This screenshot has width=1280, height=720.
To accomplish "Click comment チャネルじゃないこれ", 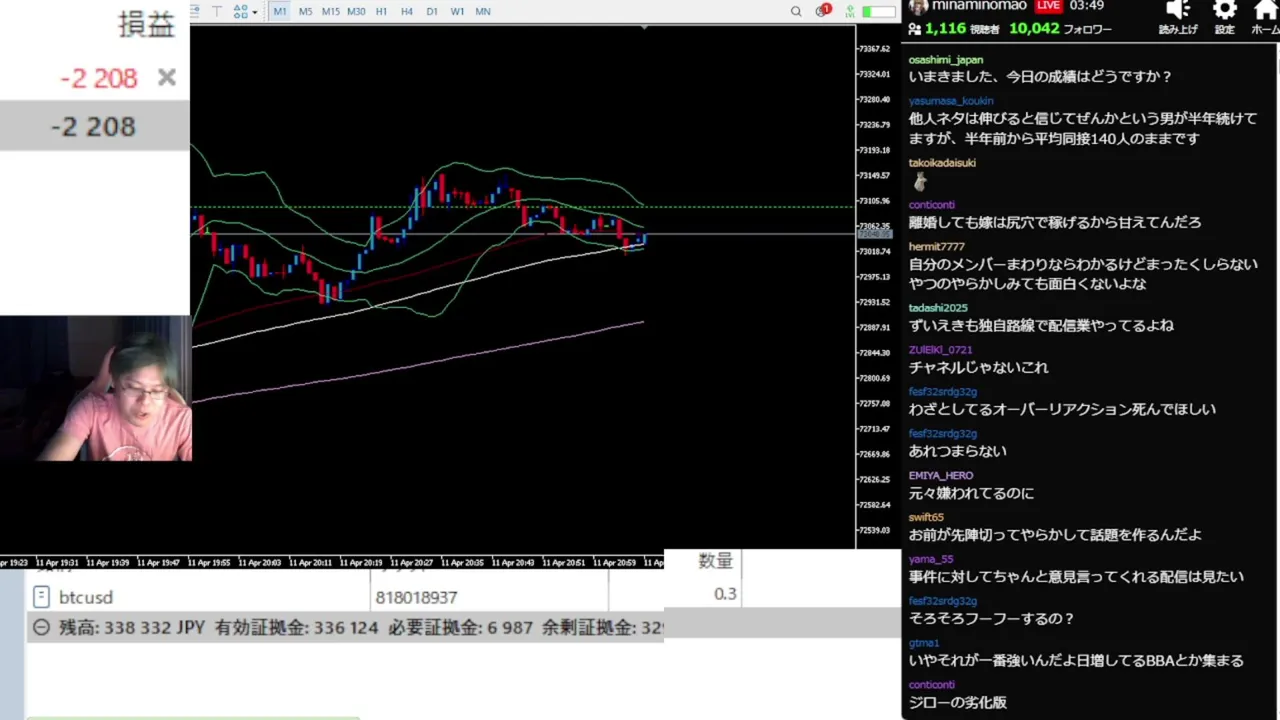I will (x=978, y=367).
